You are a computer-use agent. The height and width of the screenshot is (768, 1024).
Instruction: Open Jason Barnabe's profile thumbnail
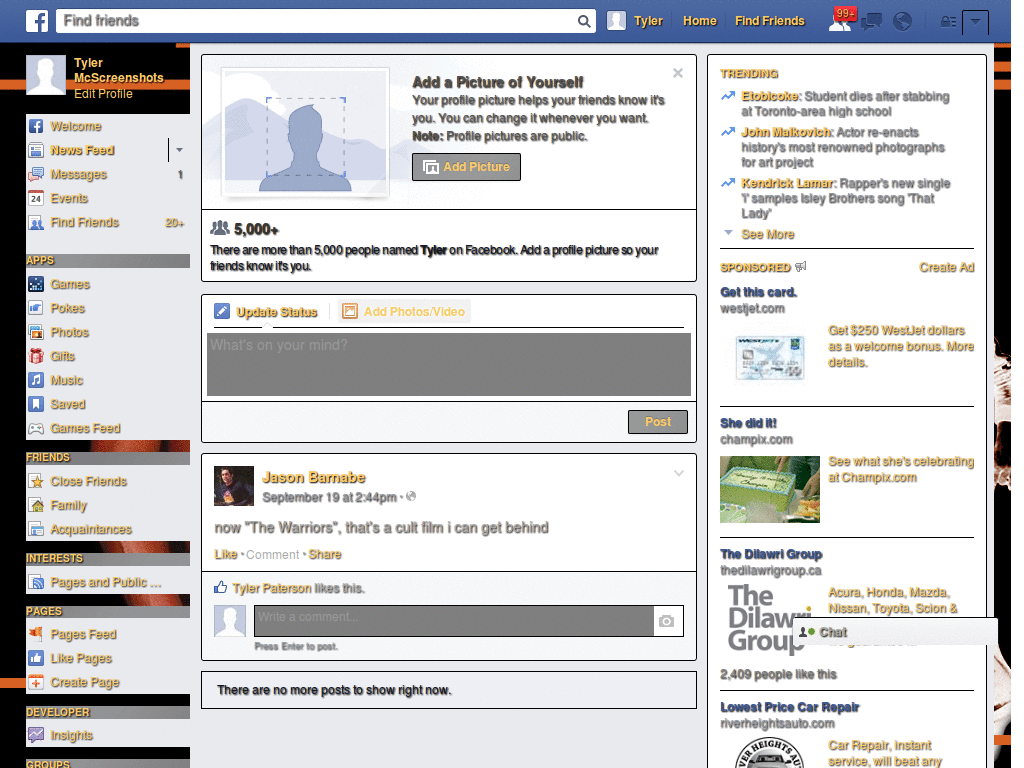[x=234, y=486]
